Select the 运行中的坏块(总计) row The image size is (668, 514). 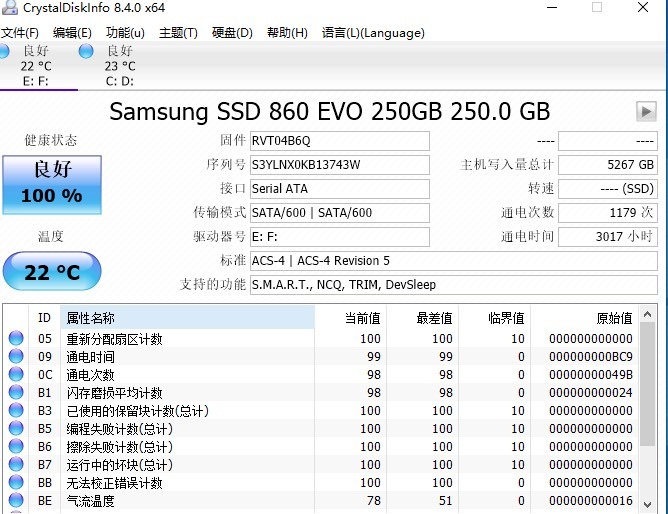coord(322,465)
